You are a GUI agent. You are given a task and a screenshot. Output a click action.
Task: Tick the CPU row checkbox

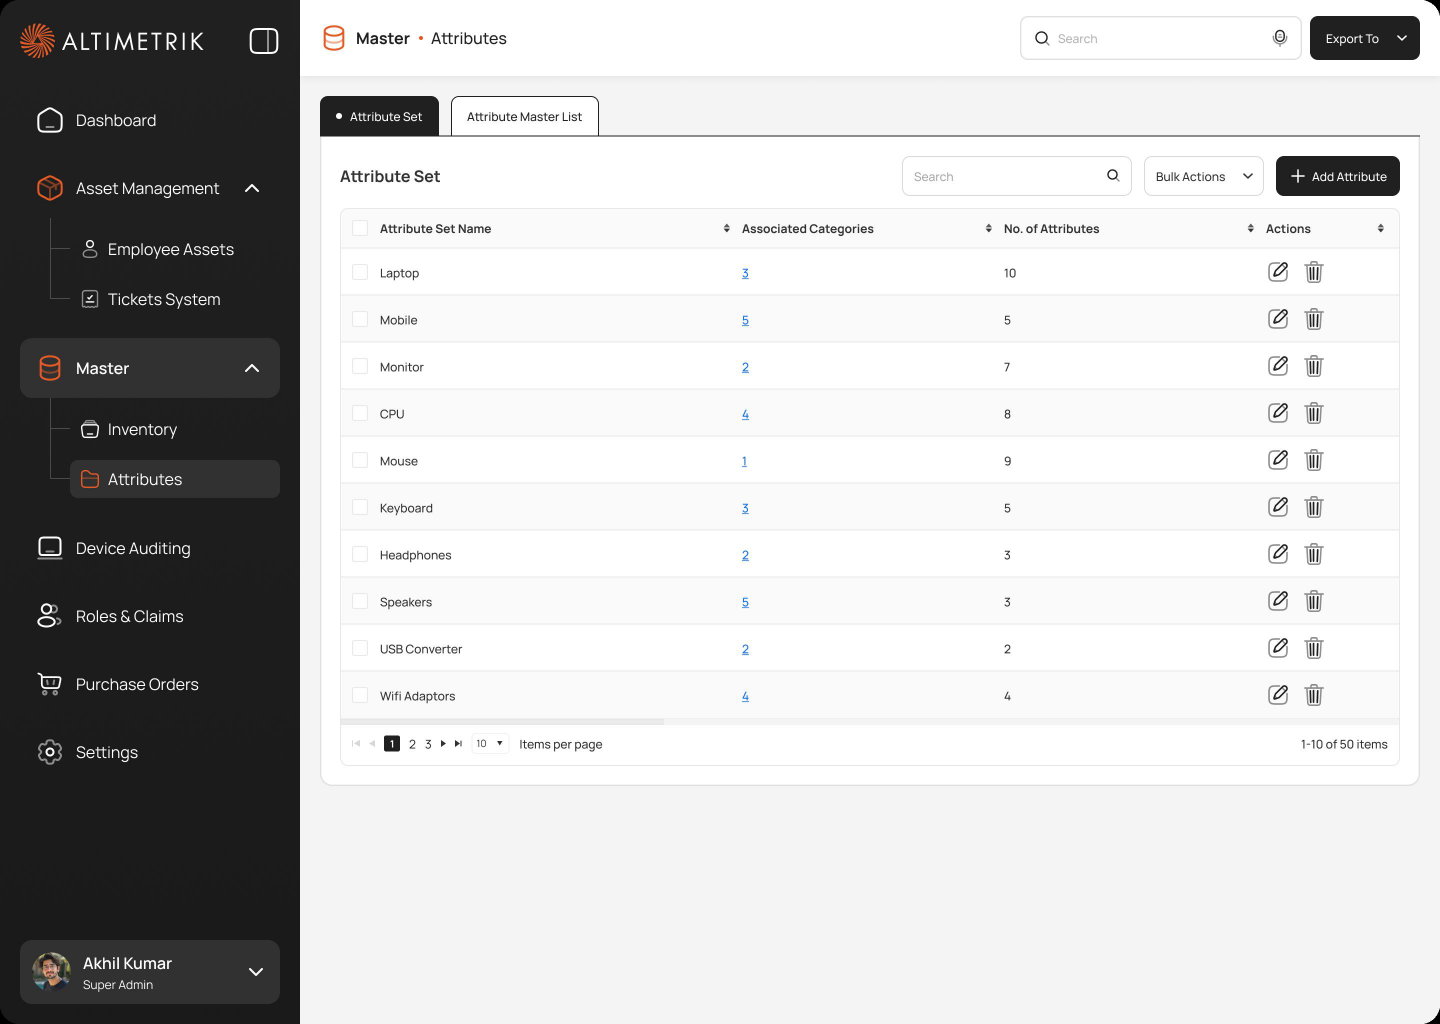(x=360, y=413)
